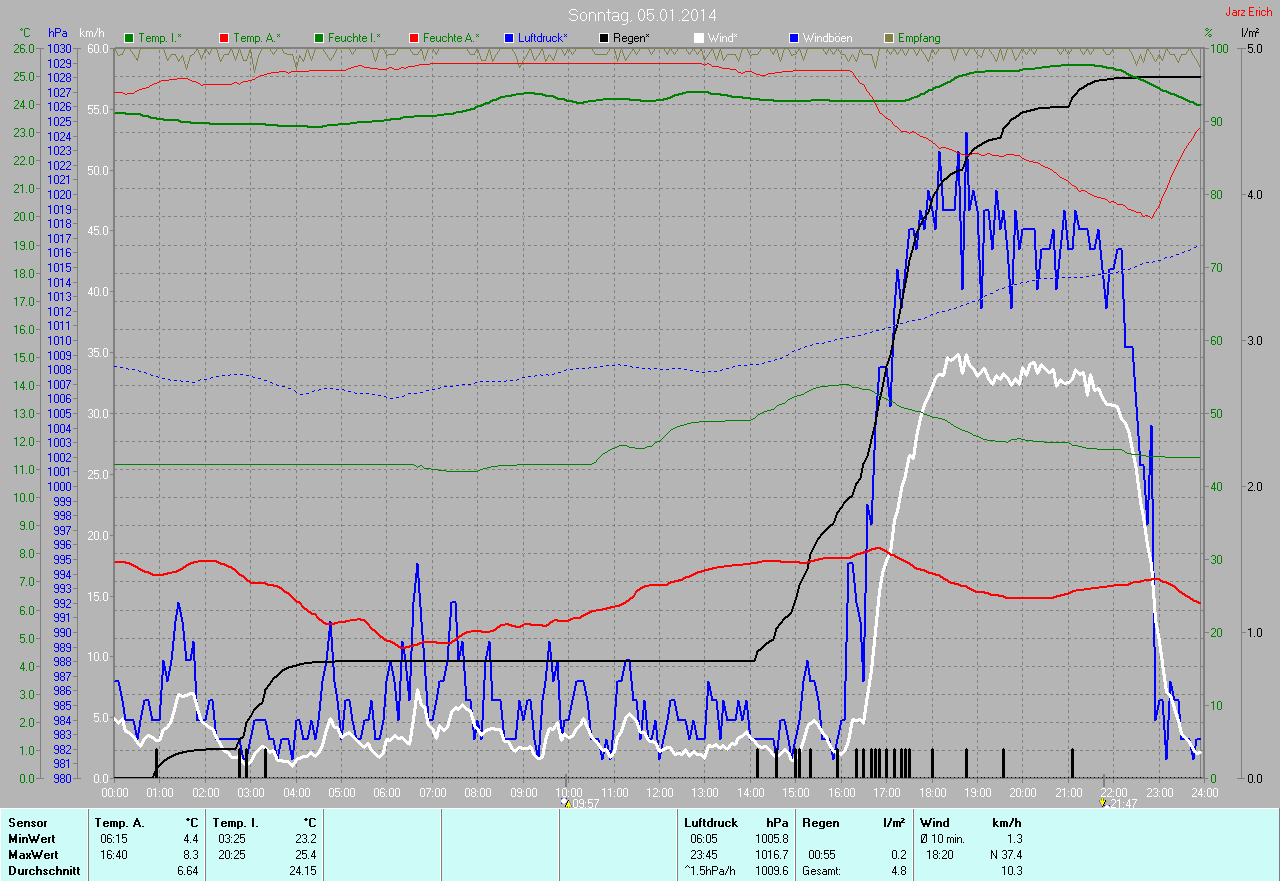Viewport: 1280px width, 881px height.
Task: Click the white Wind* legend swatch
Action: click(699, 38)
